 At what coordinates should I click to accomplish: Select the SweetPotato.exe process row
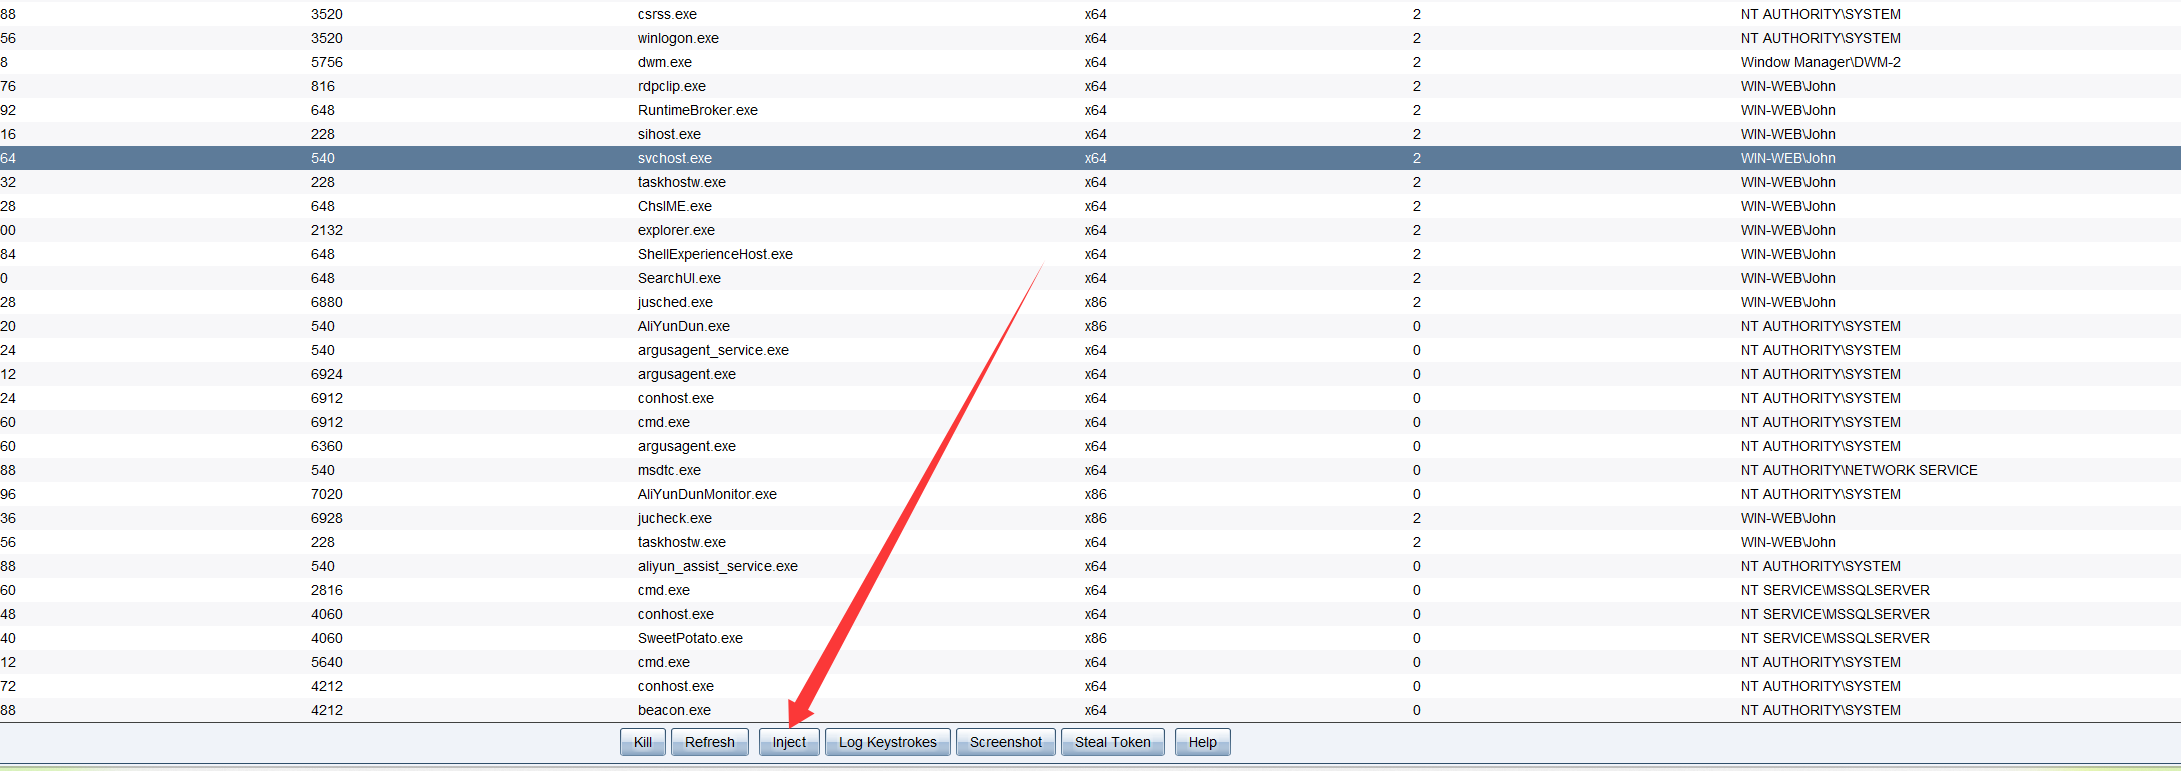[x=690, y=638]
